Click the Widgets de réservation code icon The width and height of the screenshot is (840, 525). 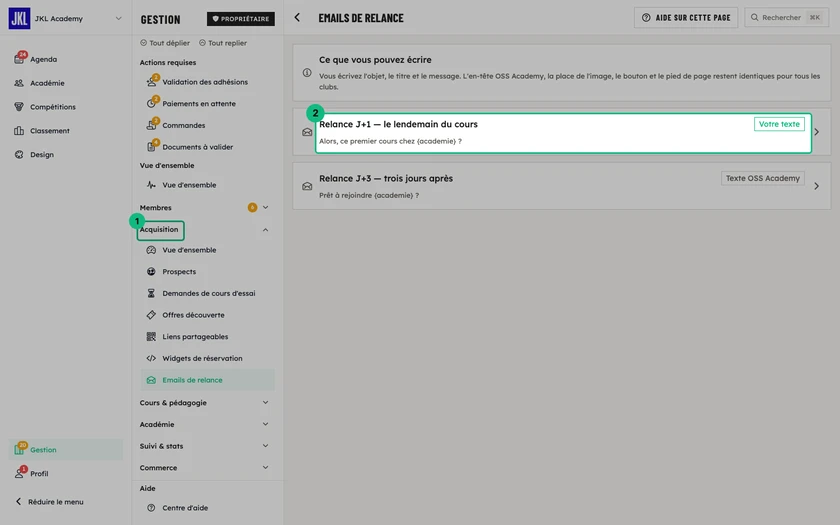(x=151, y=358)
